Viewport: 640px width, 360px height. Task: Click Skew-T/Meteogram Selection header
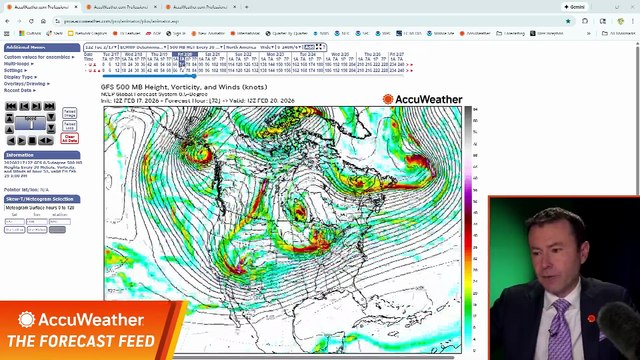[42, 199]
